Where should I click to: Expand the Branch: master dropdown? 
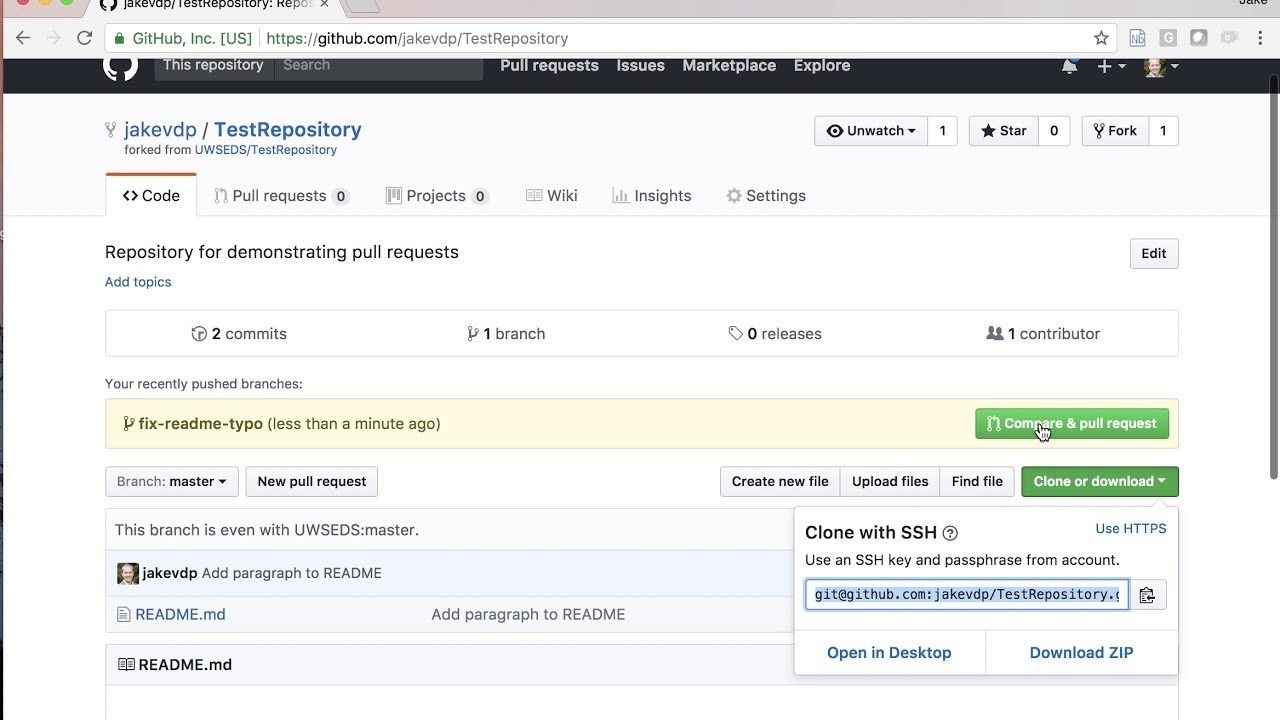click(x=171, y=481)
